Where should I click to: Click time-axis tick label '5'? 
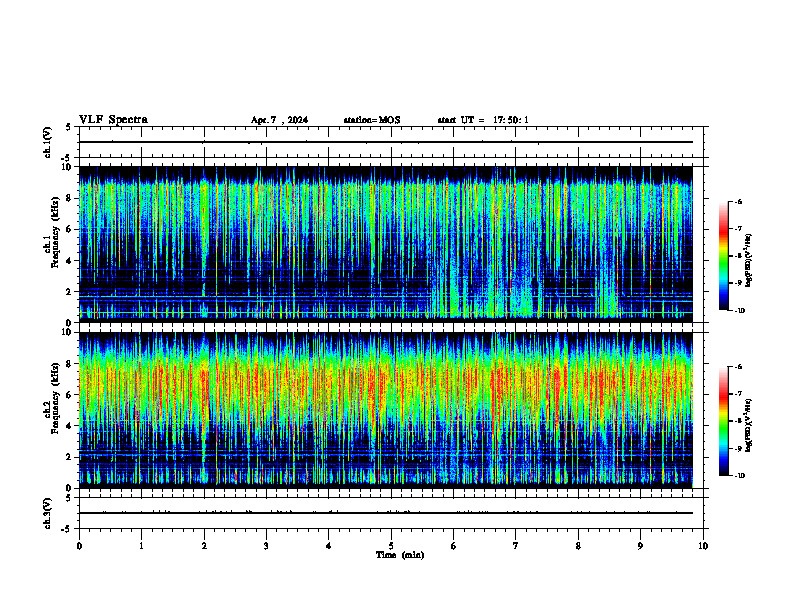tap(391, 546)
